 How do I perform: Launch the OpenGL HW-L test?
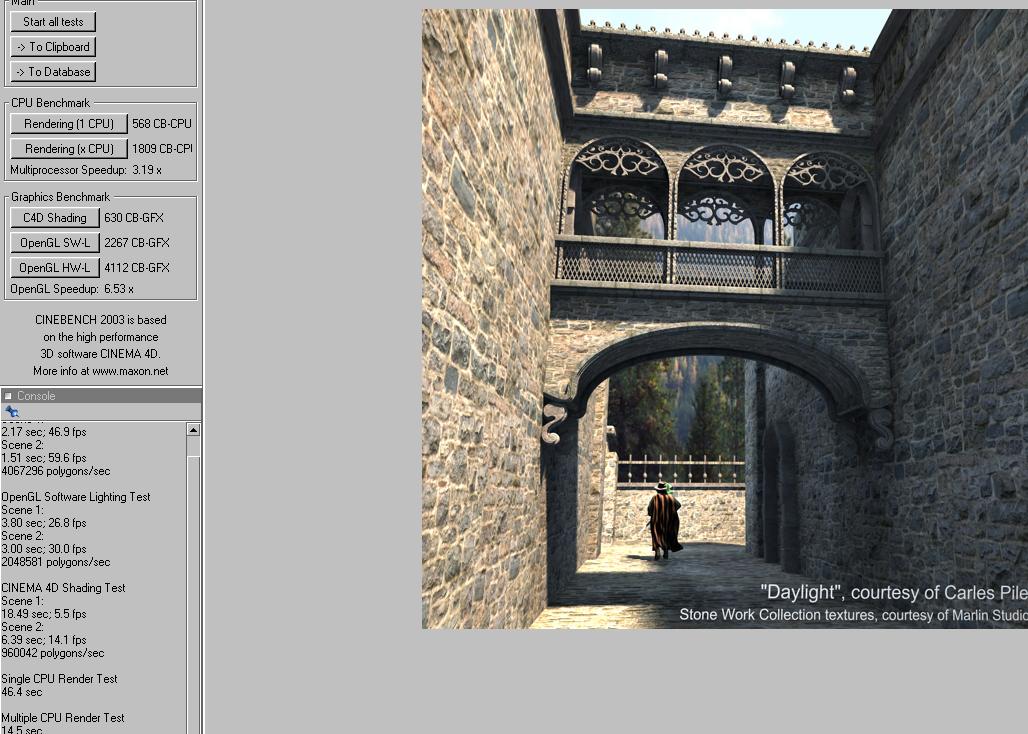tap(55, 267)
